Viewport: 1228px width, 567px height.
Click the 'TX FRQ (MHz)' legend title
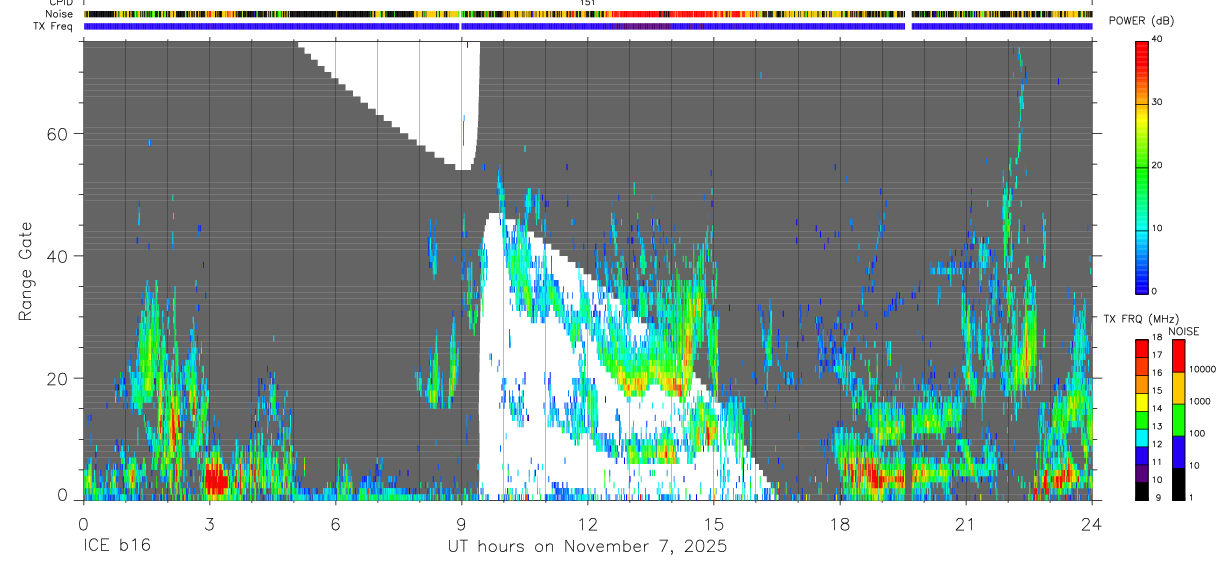[1141, 318]
